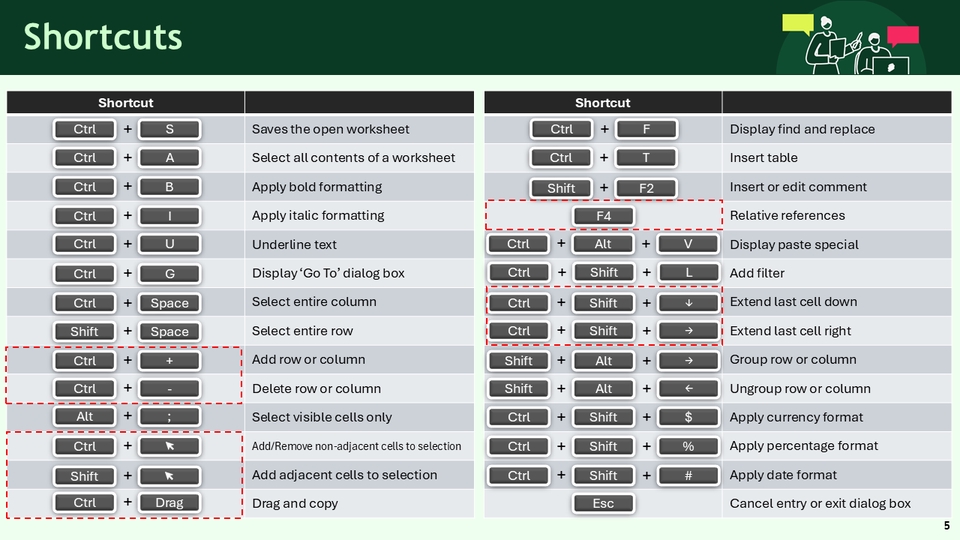The image size is (960, 540).
Task: Click the Shift key in Insert or edit comment row
Action: 561,188
